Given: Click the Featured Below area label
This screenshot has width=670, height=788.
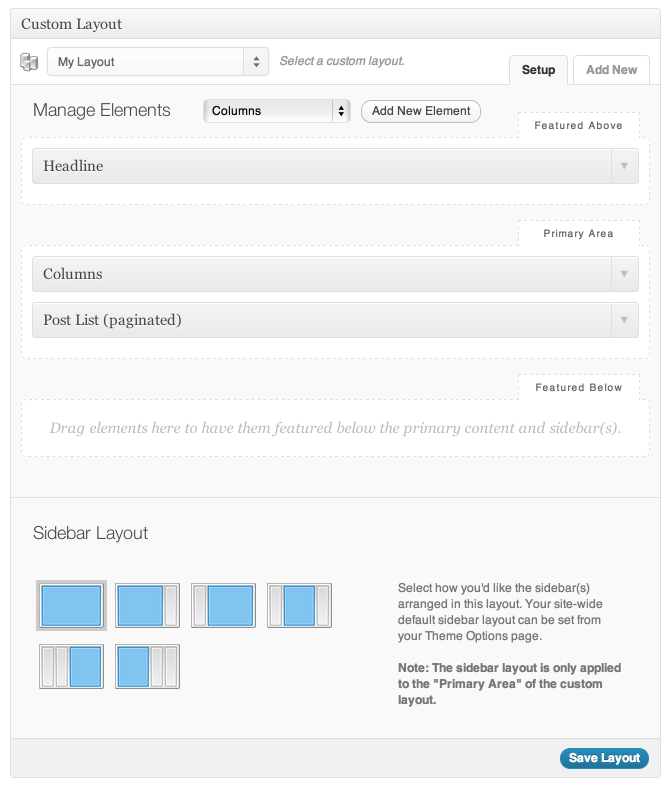Looking at the screenshot, I should (x=579, y=387).
